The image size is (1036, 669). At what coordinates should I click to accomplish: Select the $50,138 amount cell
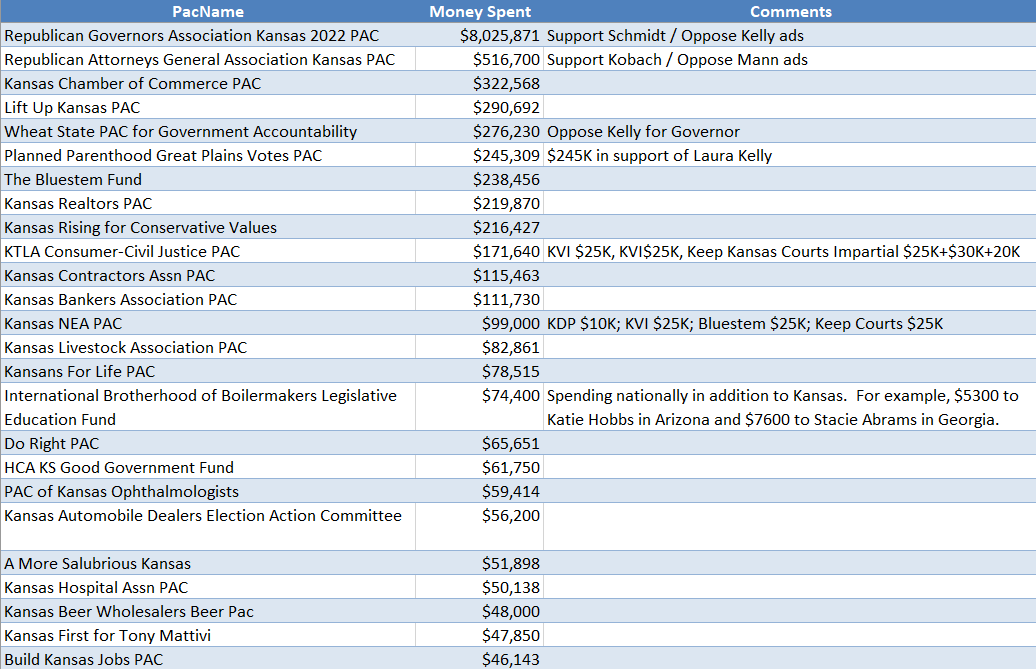tap(480, 587)
